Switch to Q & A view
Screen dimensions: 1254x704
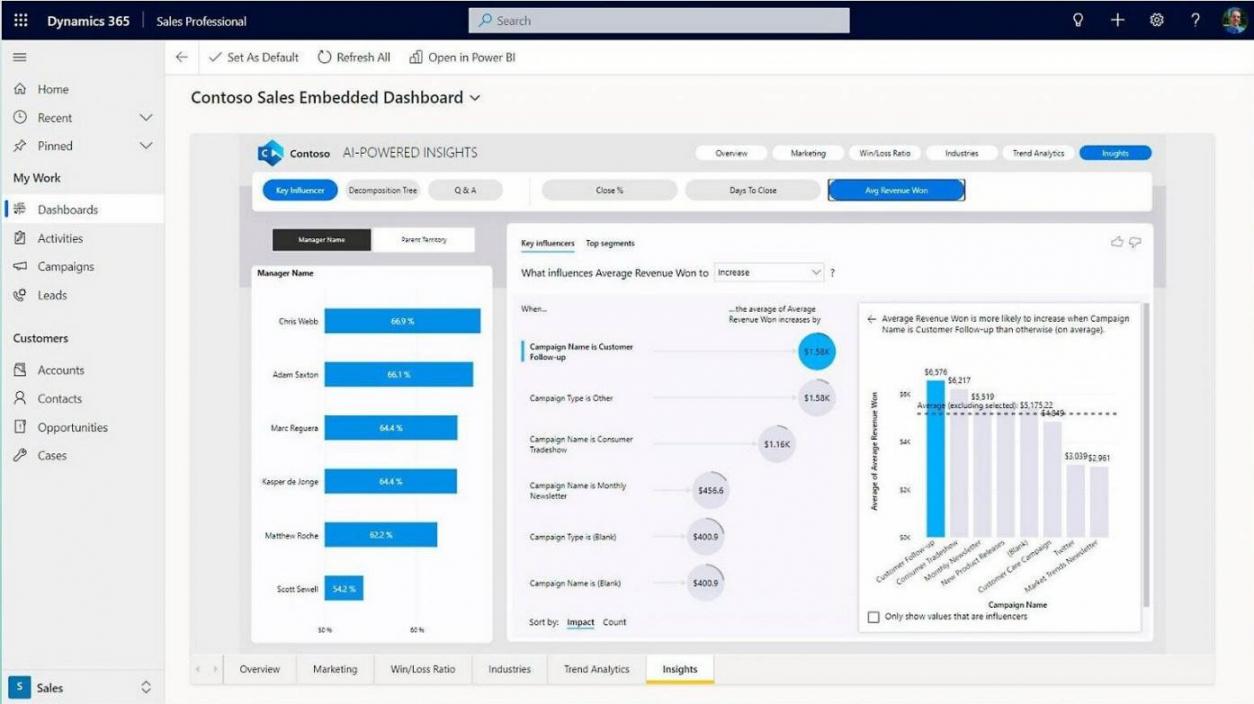click(x=465, y=190)
